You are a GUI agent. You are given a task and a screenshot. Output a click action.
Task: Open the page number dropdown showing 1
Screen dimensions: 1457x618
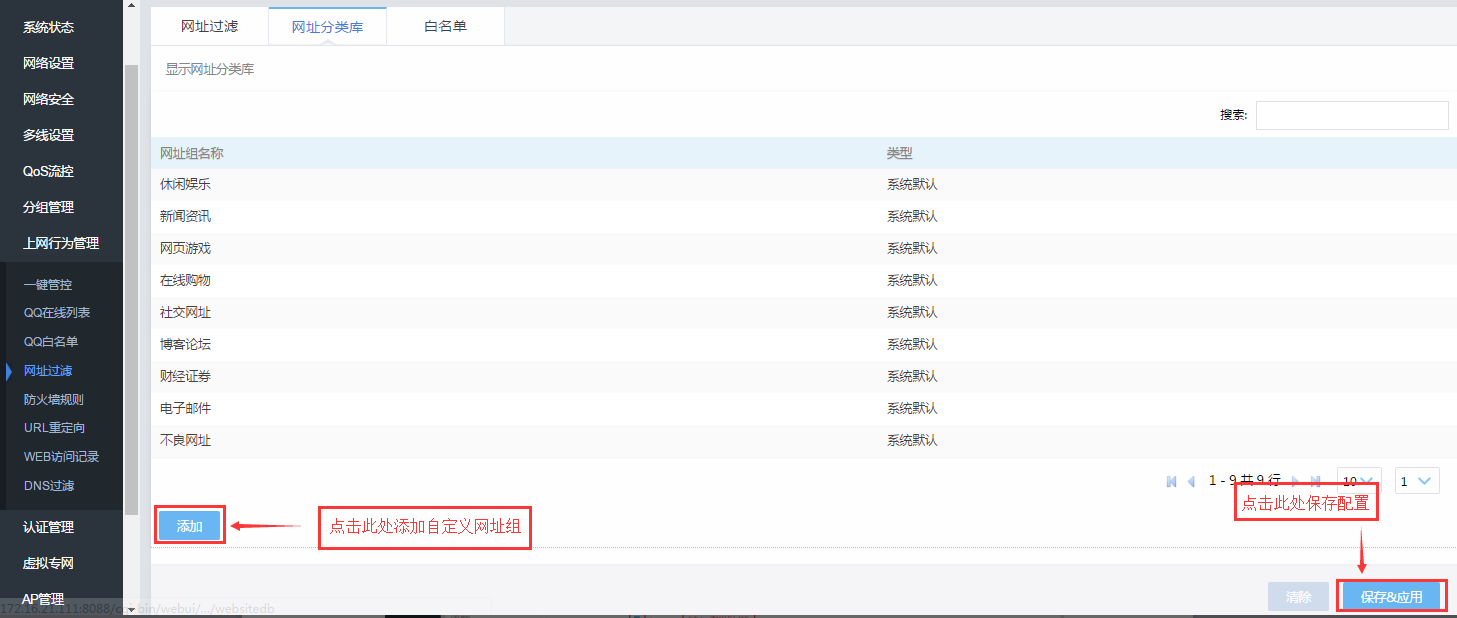pyautogui.click(x=1417, y=481)
